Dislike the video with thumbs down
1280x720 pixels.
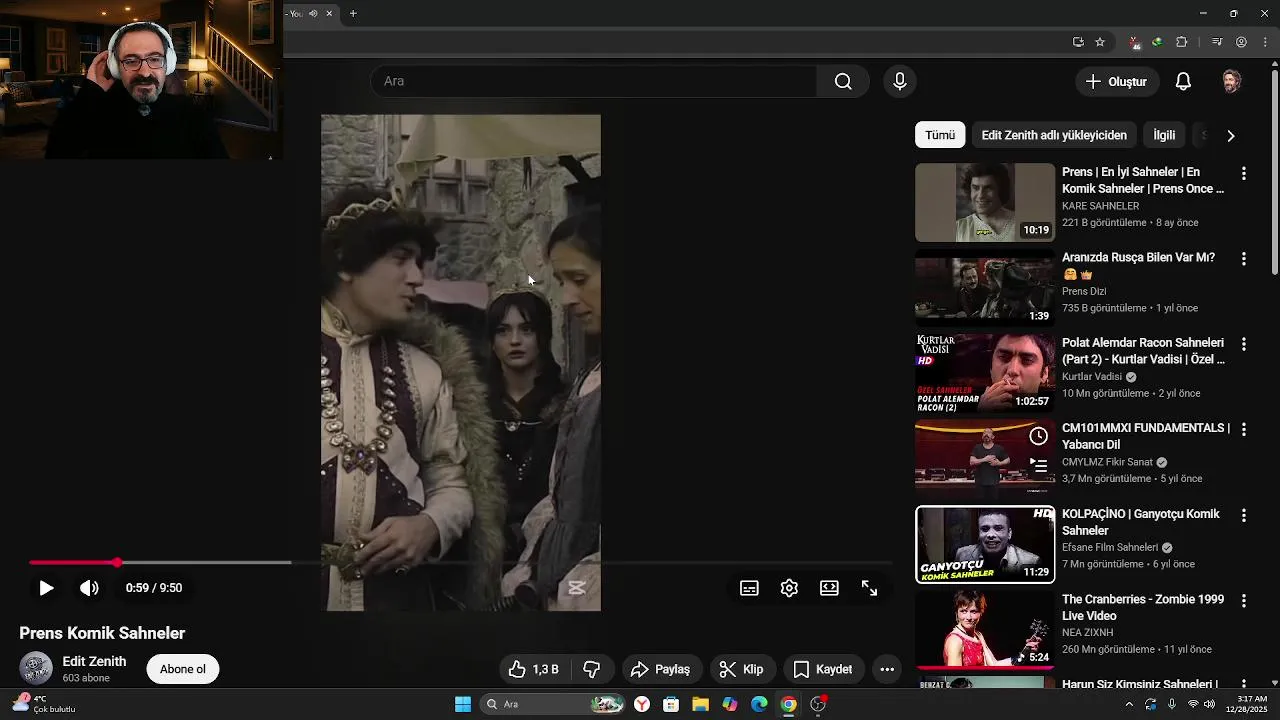pos(591,669)
